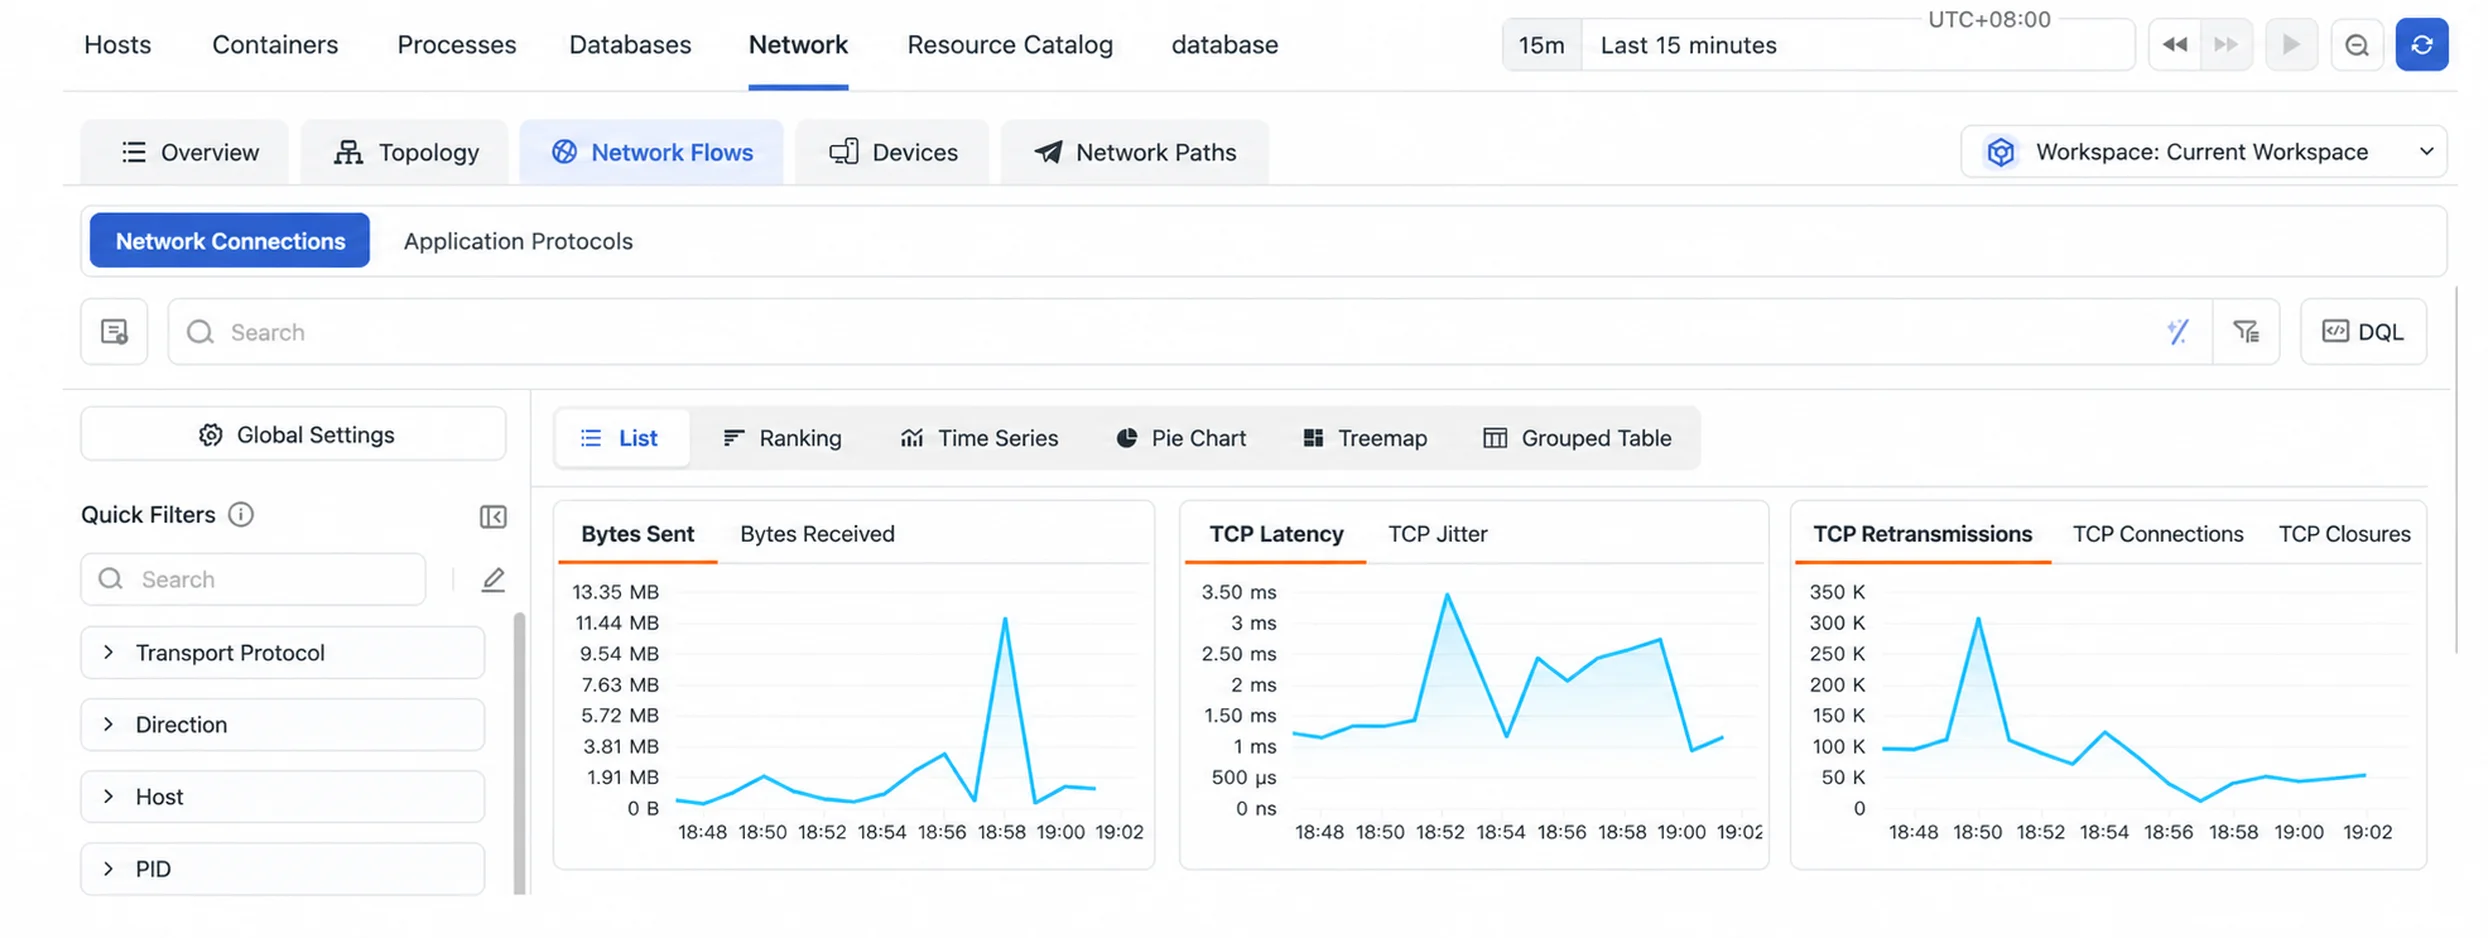The height and width of the screenshot is (938, 2488).
Task: Open the Workspace: Current Workspace dropdown
Action: tap(2204, 152)
